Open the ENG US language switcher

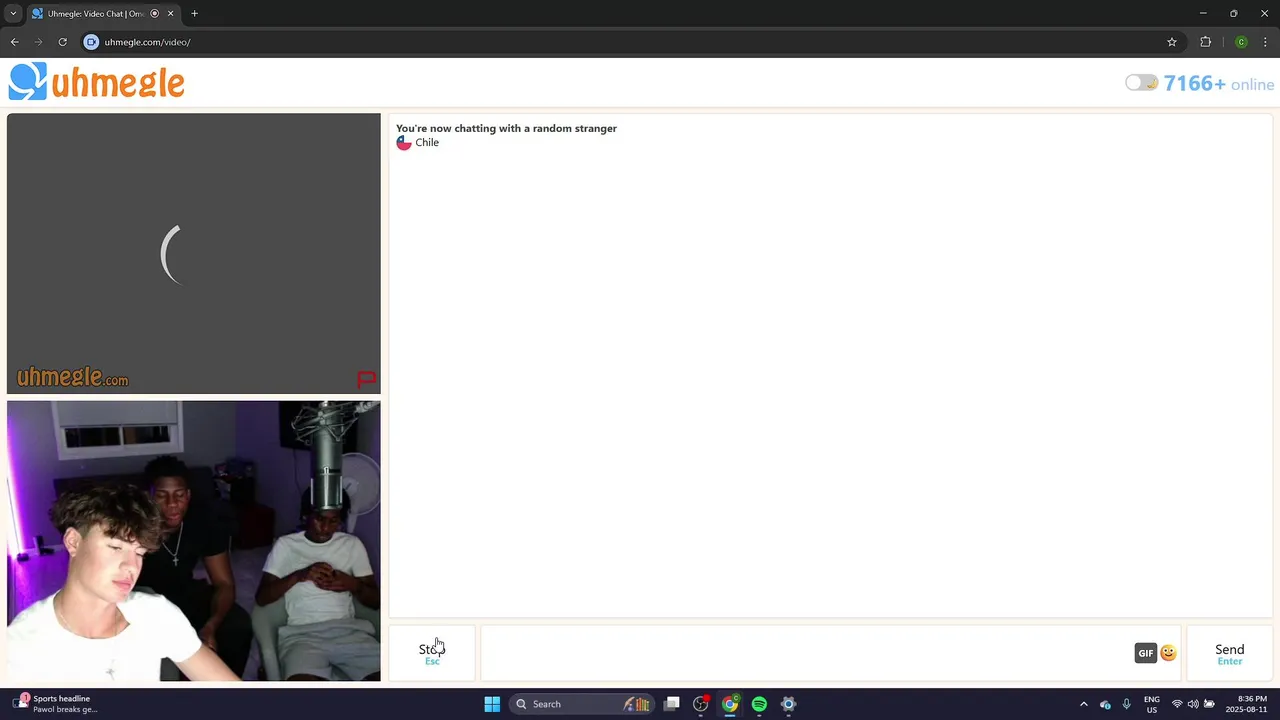(1151, 704)
